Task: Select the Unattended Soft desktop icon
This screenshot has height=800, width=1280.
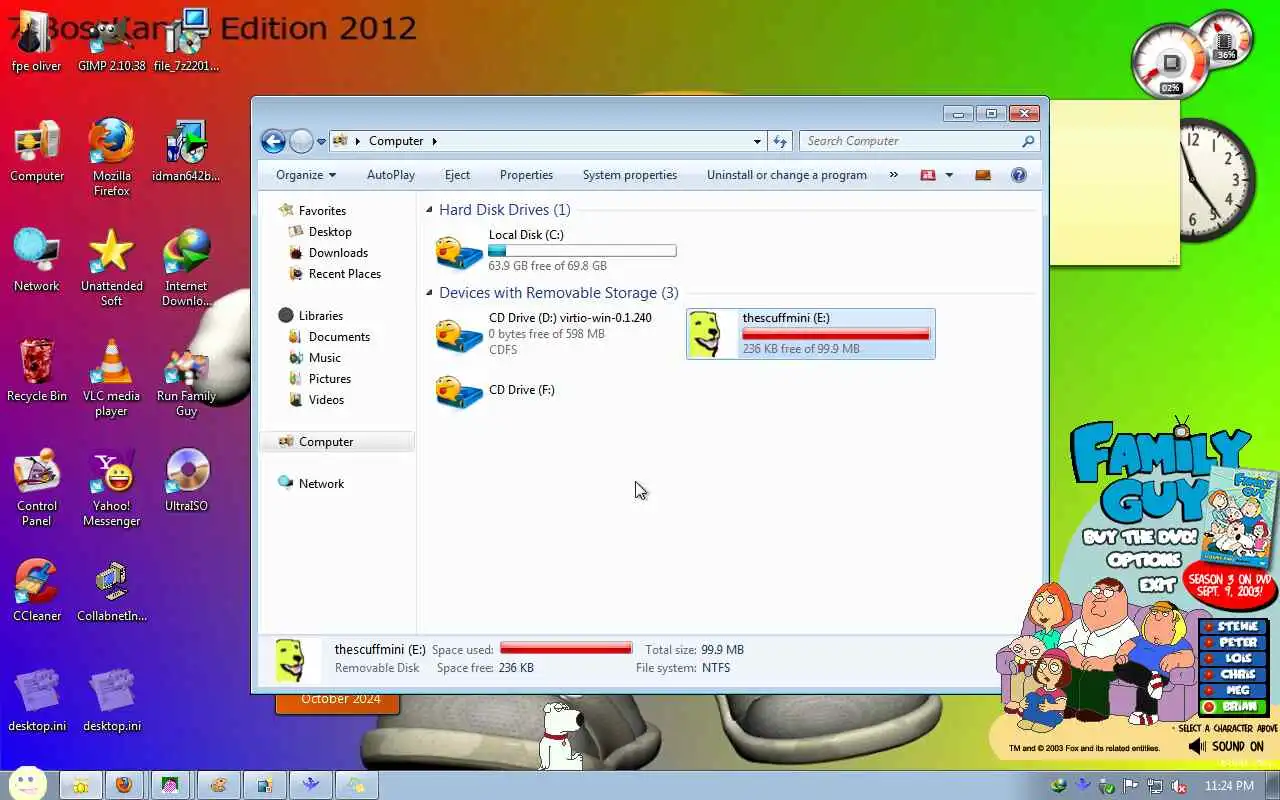Action: pyautogui.click(x=111, y=268)
